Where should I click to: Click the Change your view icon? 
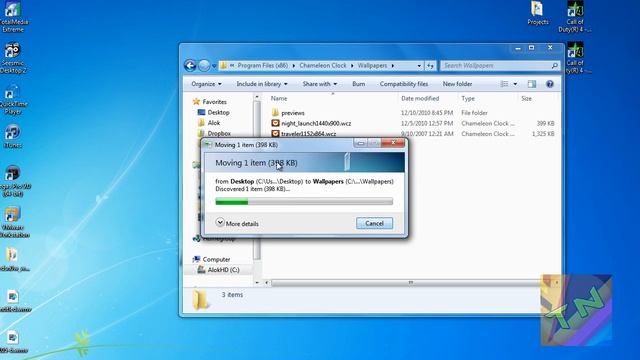click(504, 84)
